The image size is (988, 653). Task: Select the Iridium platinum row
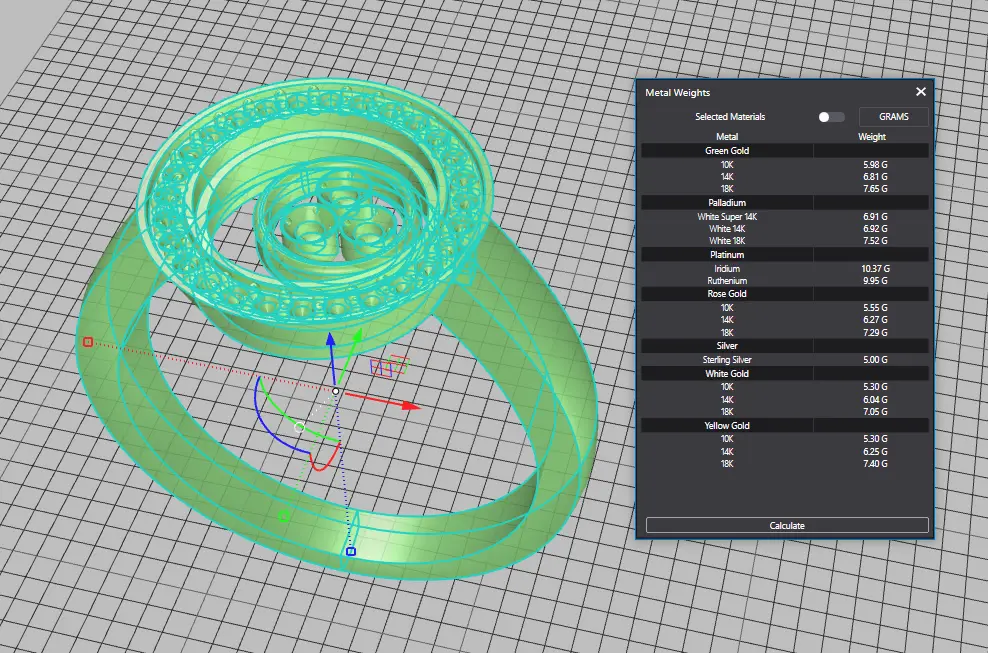click(x=727, y=269)
